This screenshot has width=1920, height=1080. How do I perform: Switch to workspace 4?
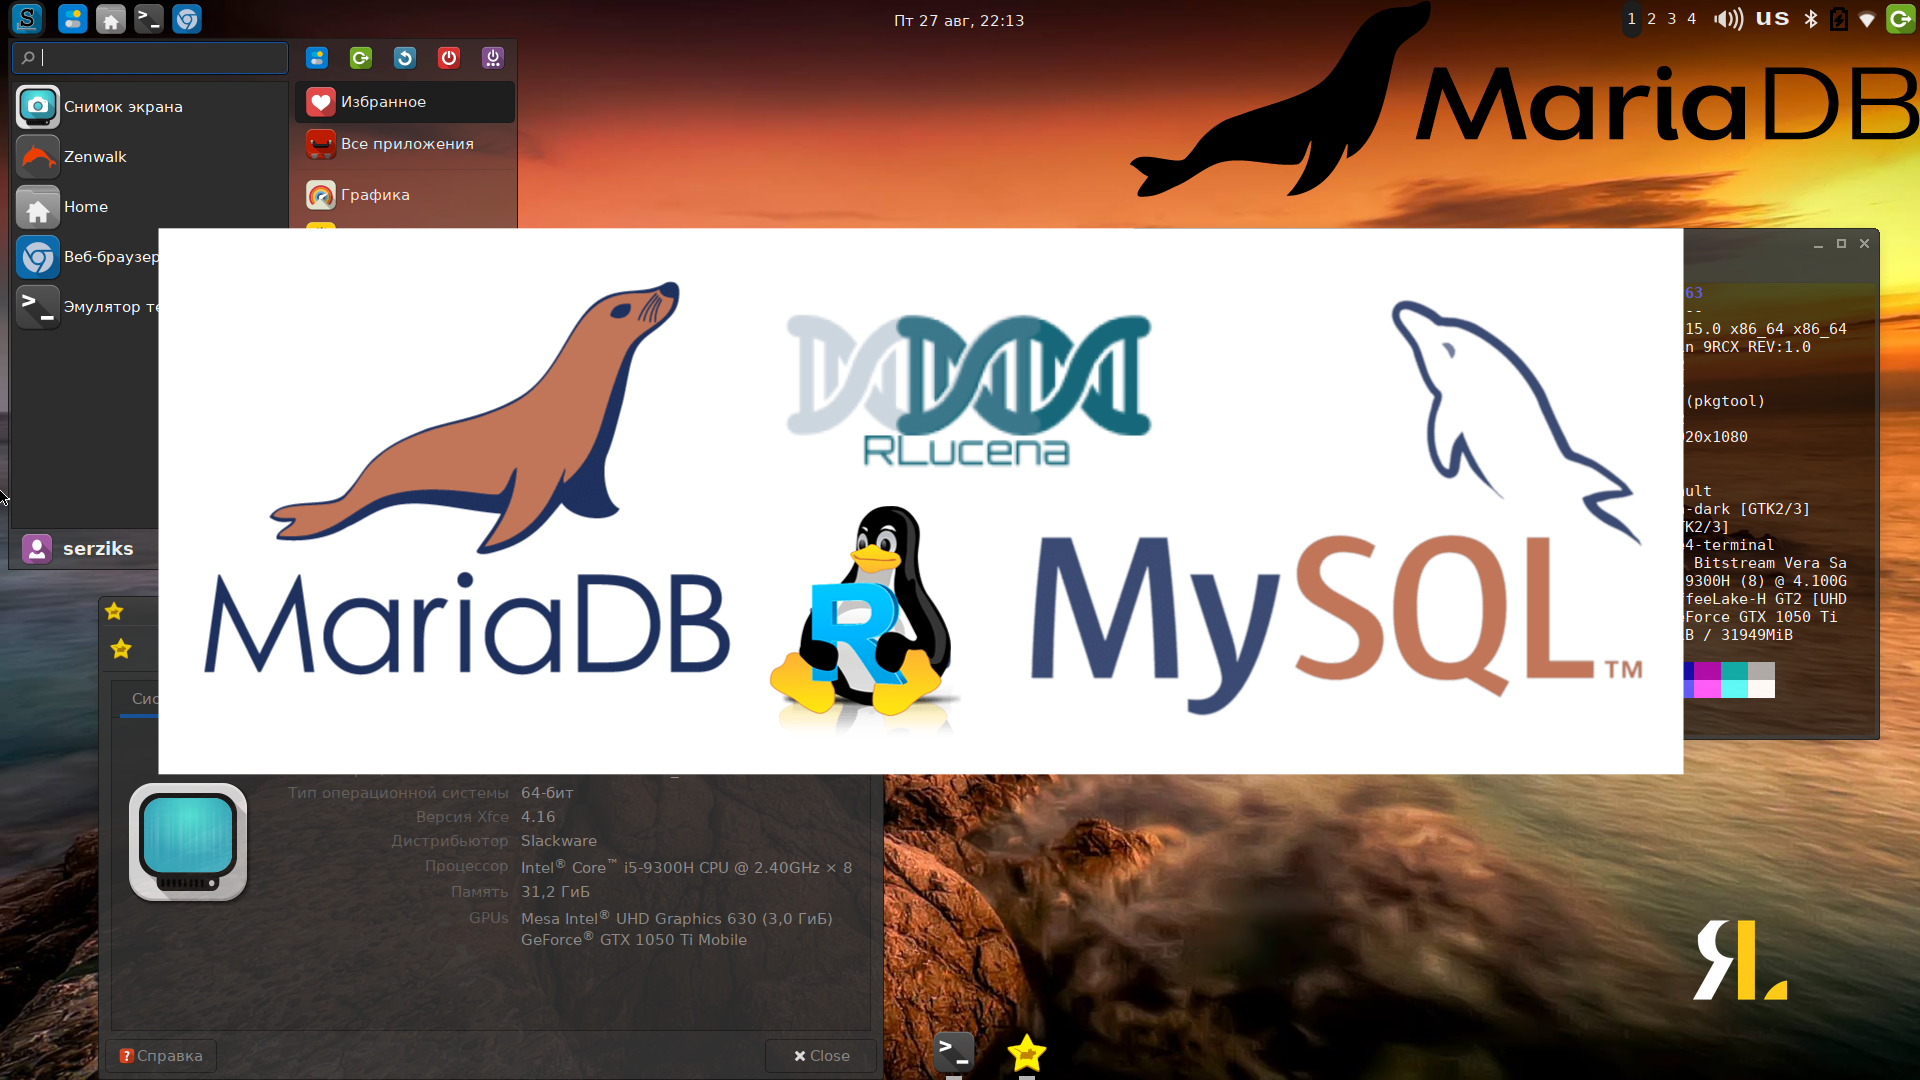[x=1691, y=19]
